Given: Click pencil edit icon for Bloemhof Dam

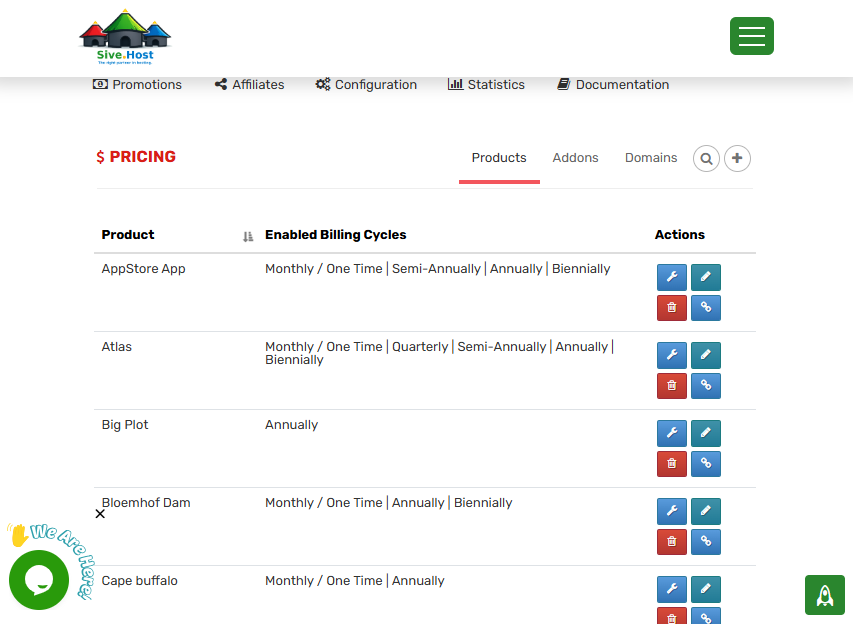Looking at the screenshot, I should tap(706, 511).
